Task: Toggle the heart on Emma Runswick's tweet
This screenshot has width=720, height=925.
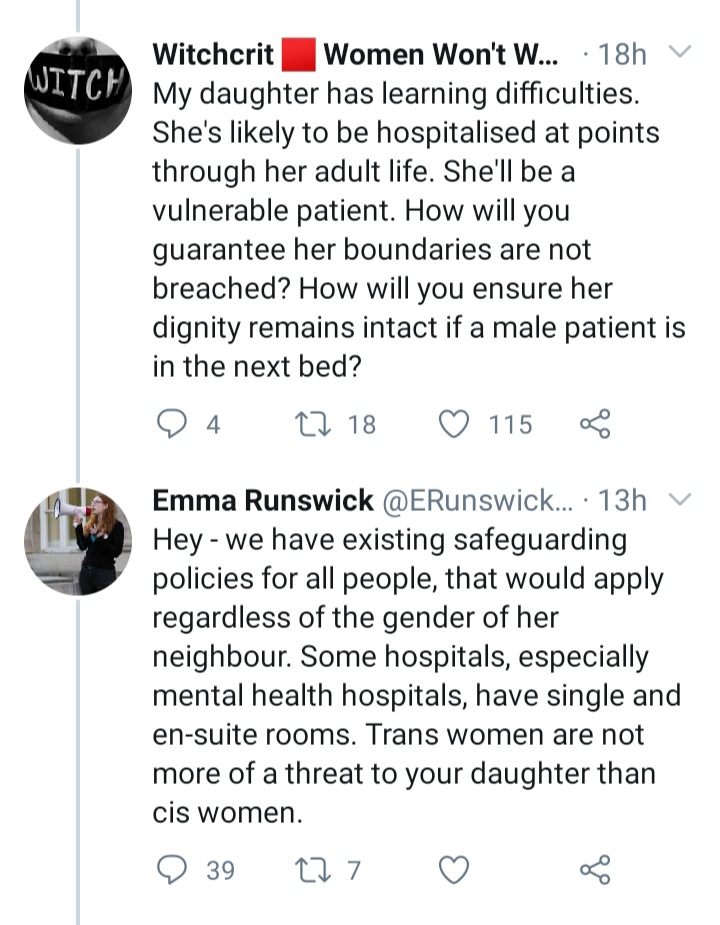Action: point(455,869)
